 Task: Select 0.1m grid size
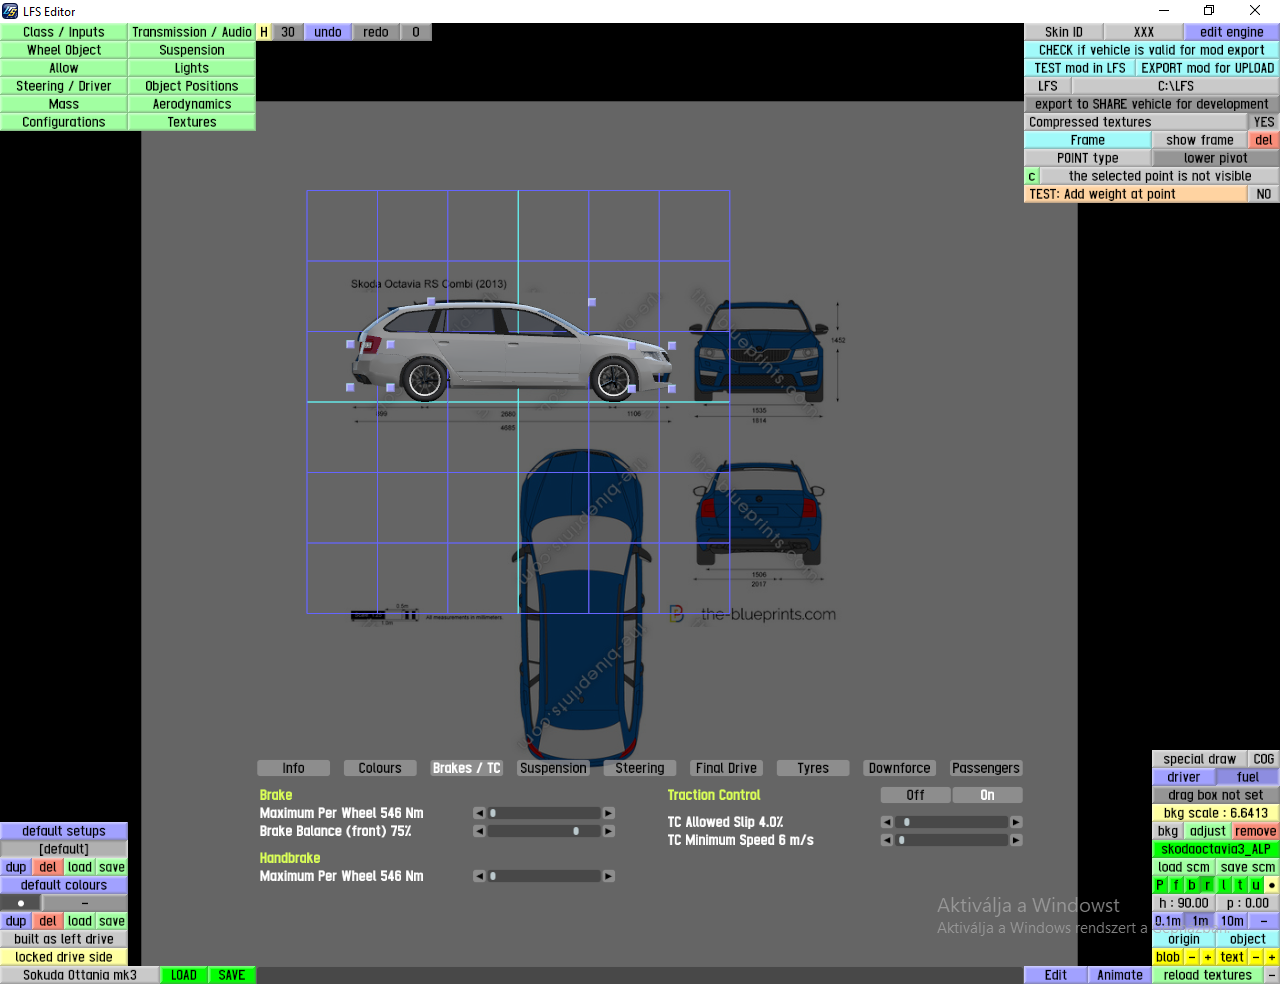tap(1168, 921)
